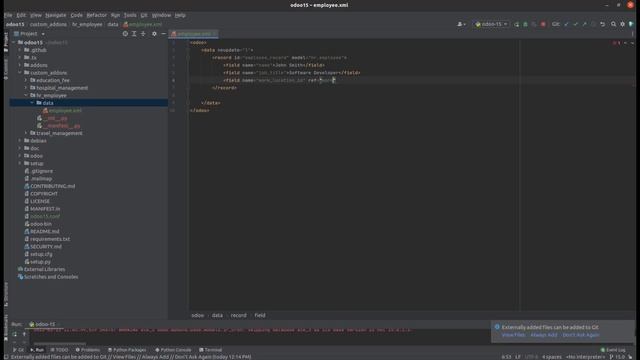Open the Python Packages tool tab
The height and width of the screenshot is (360, 640).
[x=127, y=350]
